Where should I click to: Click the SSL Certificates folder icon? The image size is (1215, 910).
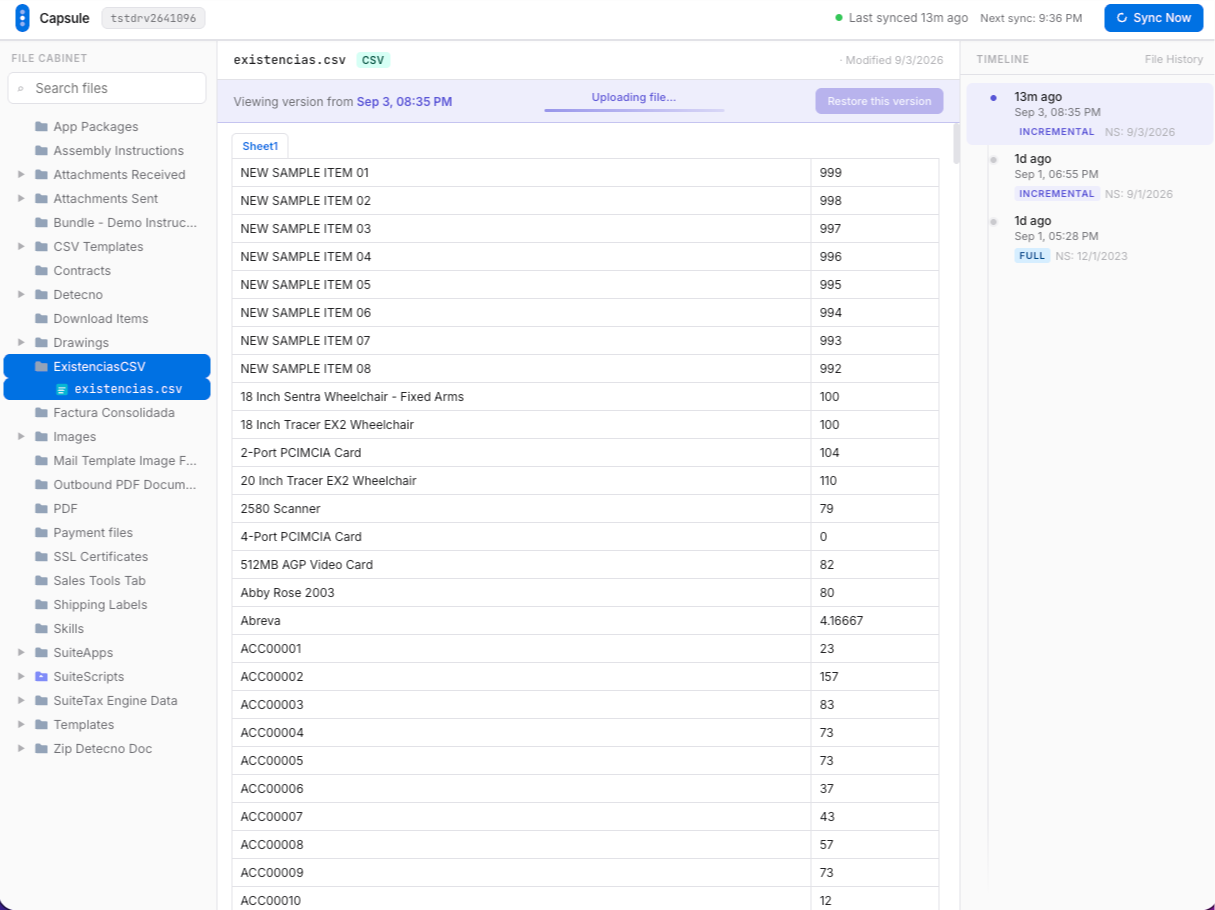coord(41,557)
